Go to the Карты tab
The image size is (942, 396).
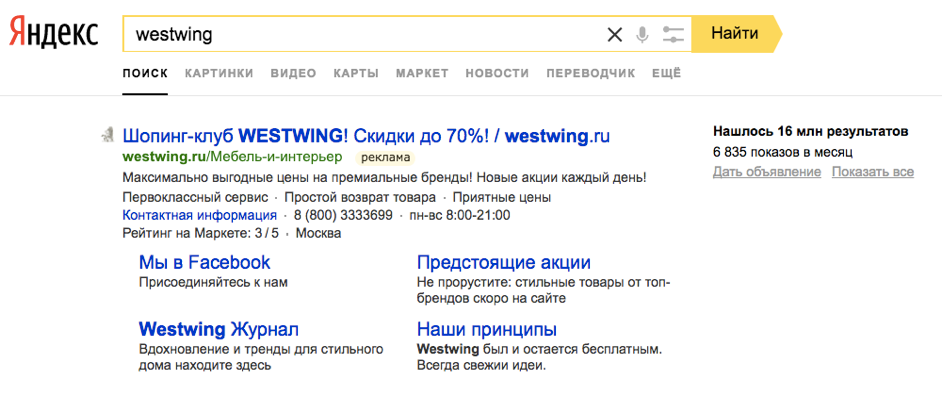(x=356, y=73)
